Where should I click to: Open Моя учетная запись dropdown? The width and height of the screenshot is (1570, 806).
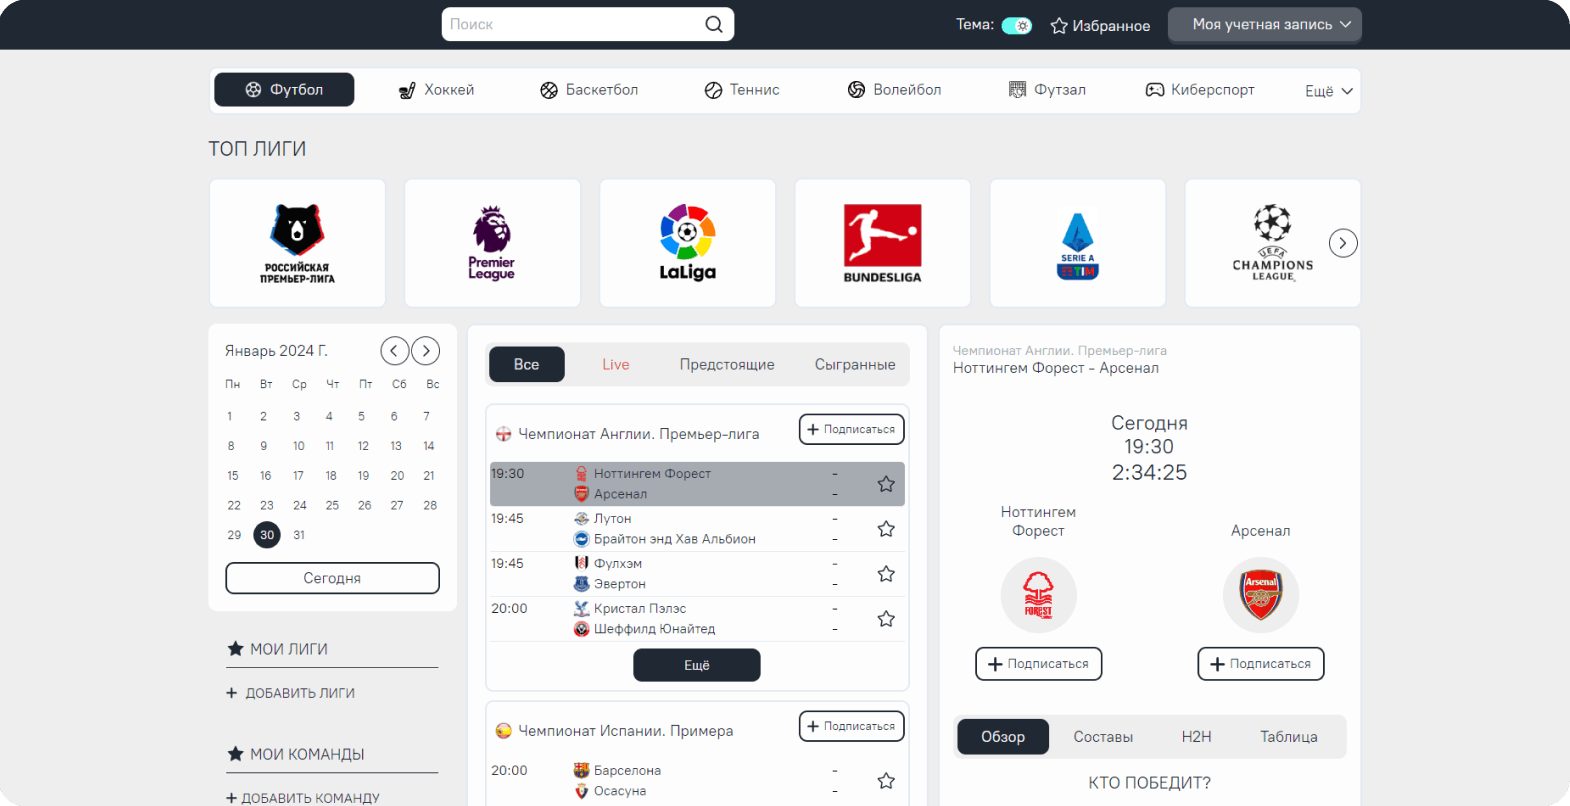pos(1264,24)
